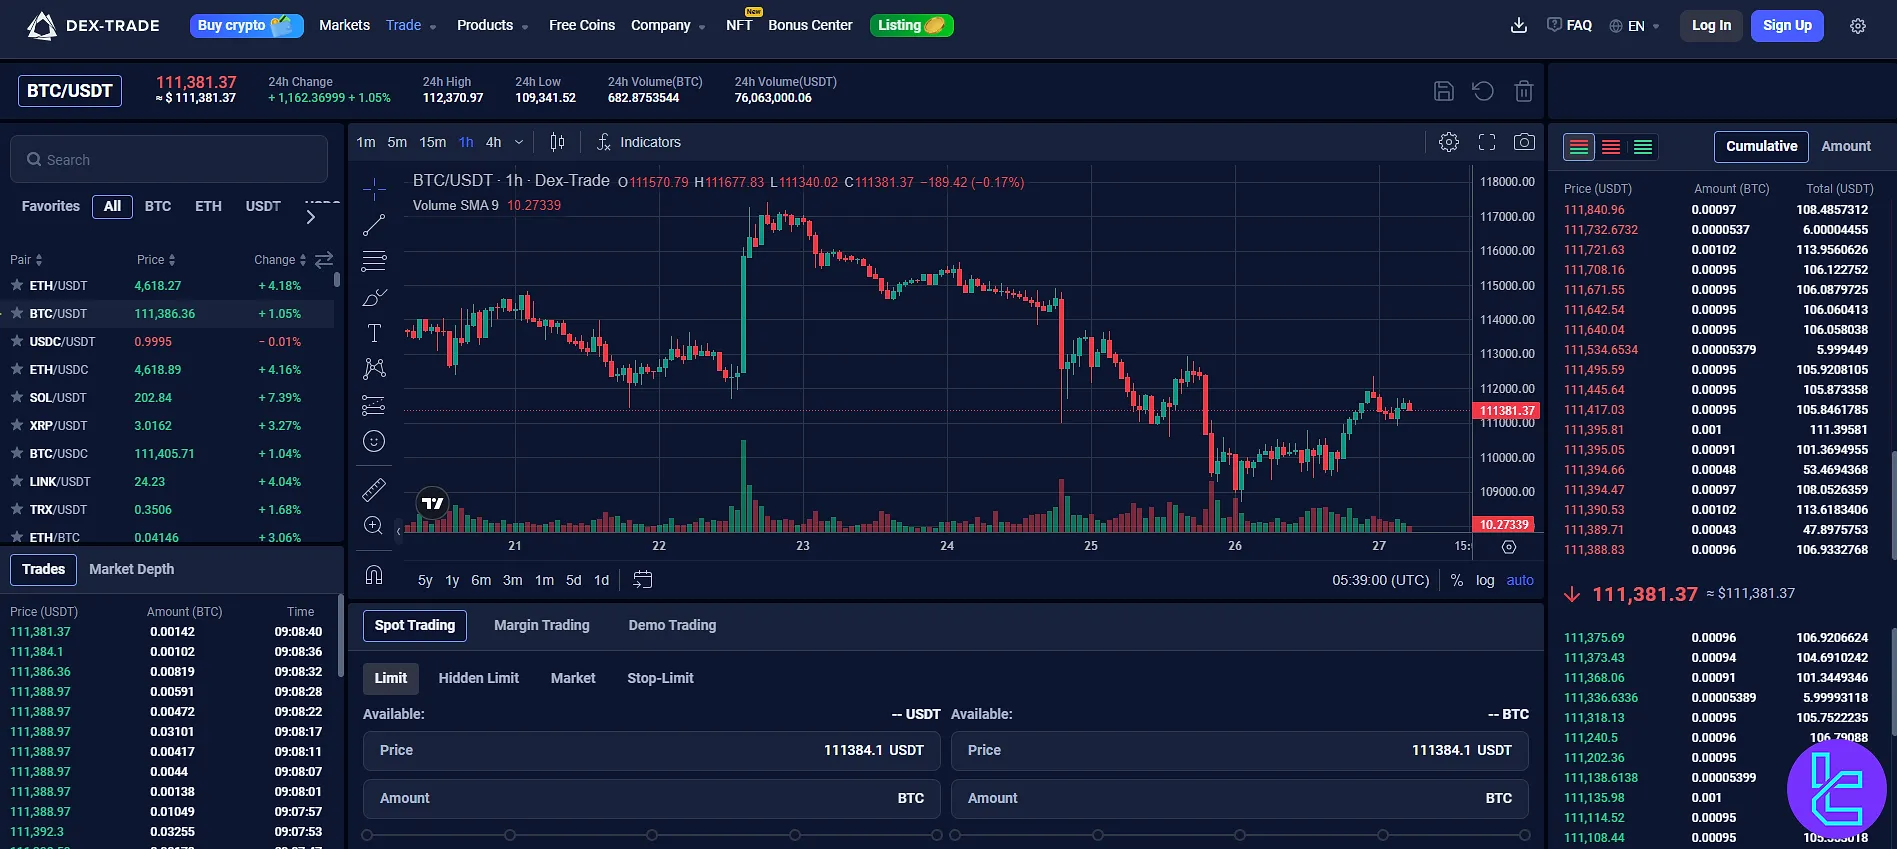Screen dimensions: 1897x849
Task: Toggle auto scale on chart
Action: coord(1520,580)
